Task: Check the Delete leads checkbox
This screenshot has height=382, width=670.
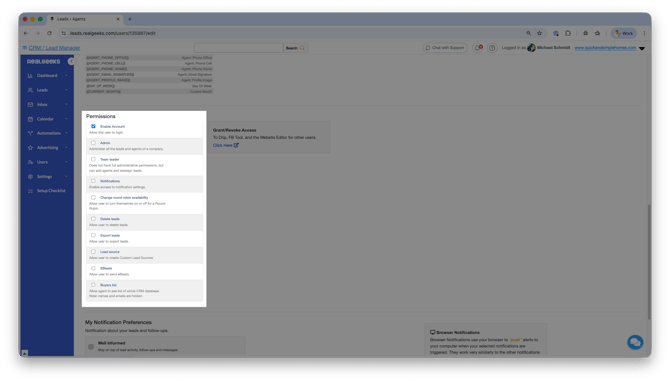Action: tap(93, 219)
